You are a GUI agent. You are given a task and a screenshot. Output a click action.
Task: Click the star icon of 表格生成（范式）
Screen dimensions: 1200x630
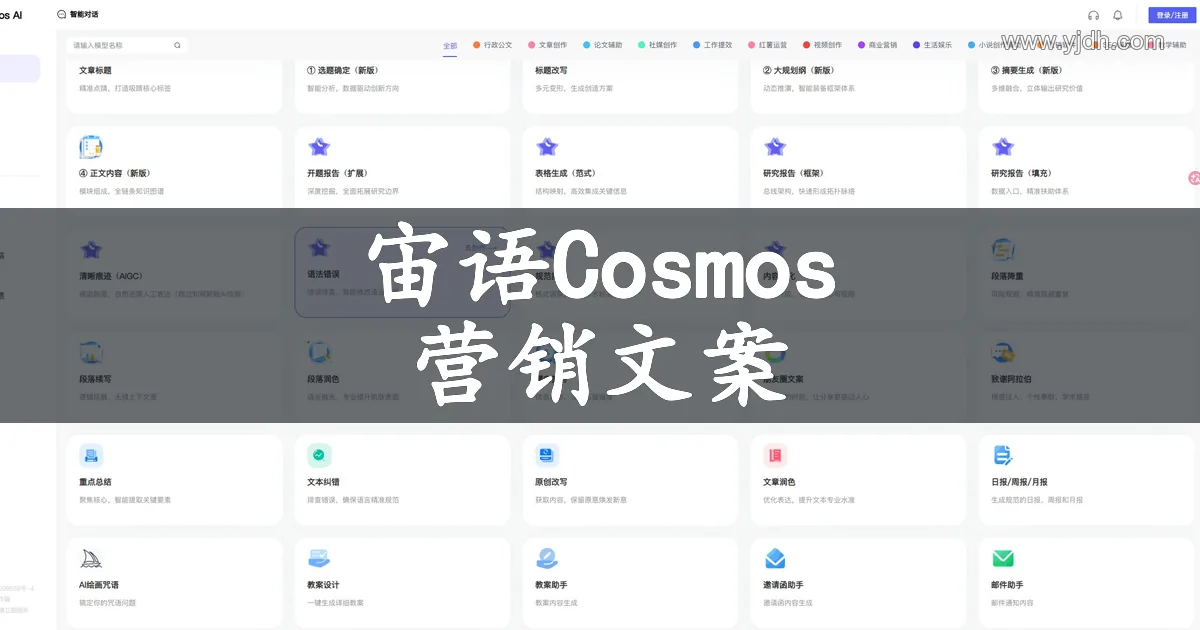point(547,147)
